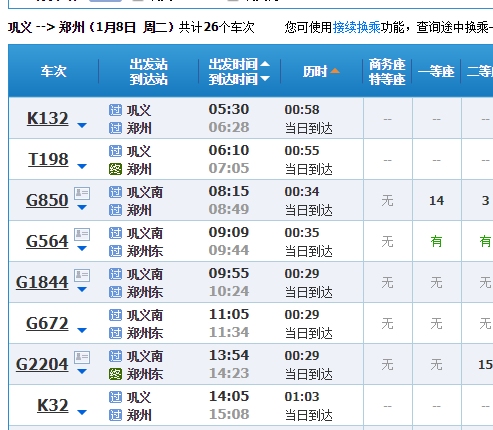493x430 pixels.
Task: Sort by 历时 duration column
Action: [321, 71]
